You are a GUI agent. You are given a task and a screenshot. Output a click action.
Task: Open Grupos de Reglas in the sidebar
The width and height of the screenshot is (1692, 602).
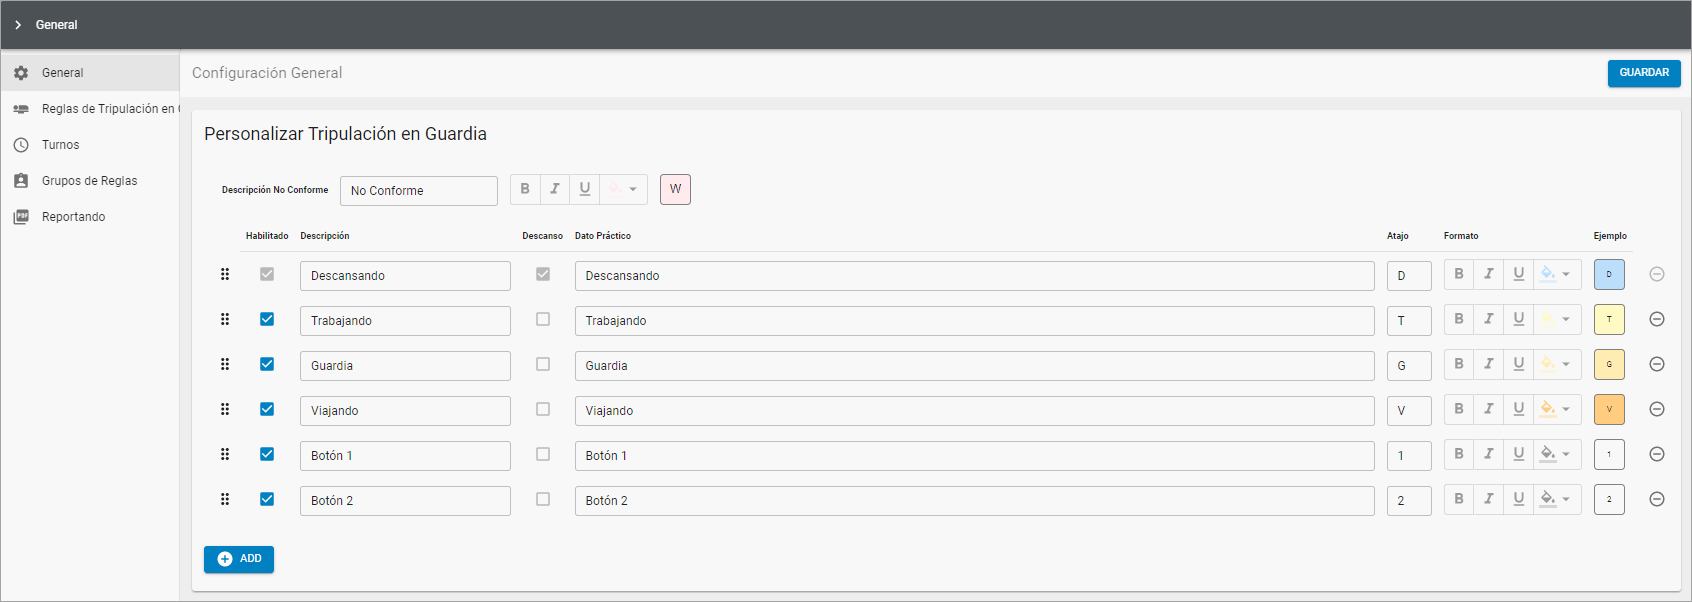[90, 181]
